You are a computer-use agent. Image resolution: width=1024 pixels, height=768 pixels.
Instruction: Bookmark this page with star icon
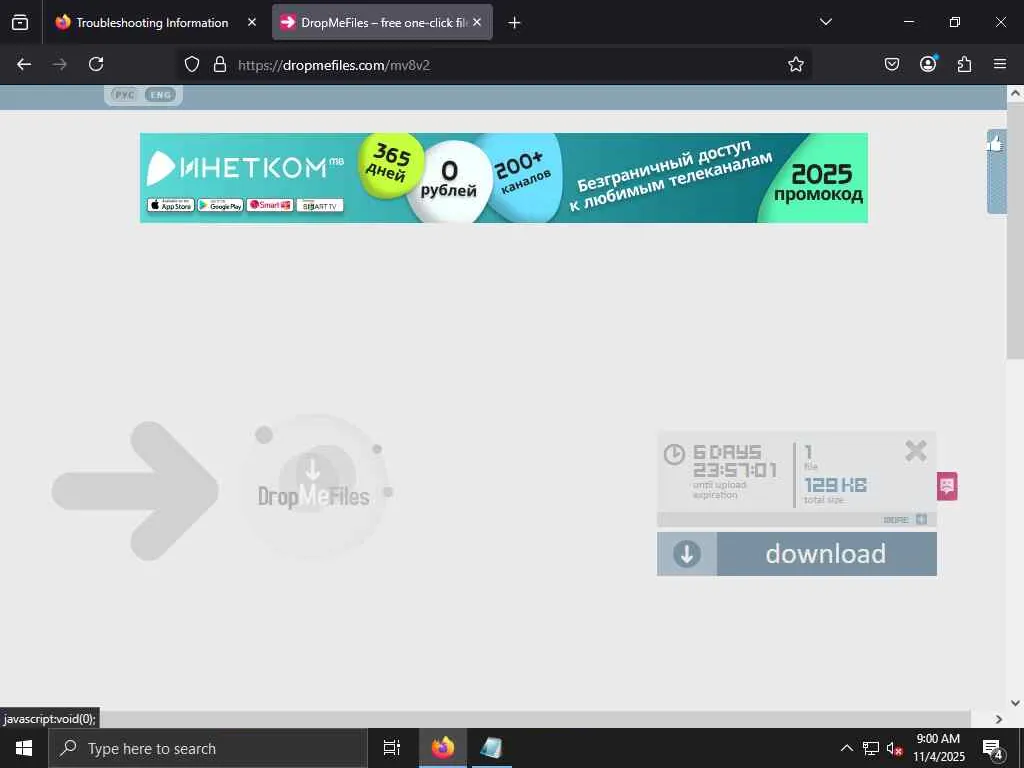[x=795, y=64]
